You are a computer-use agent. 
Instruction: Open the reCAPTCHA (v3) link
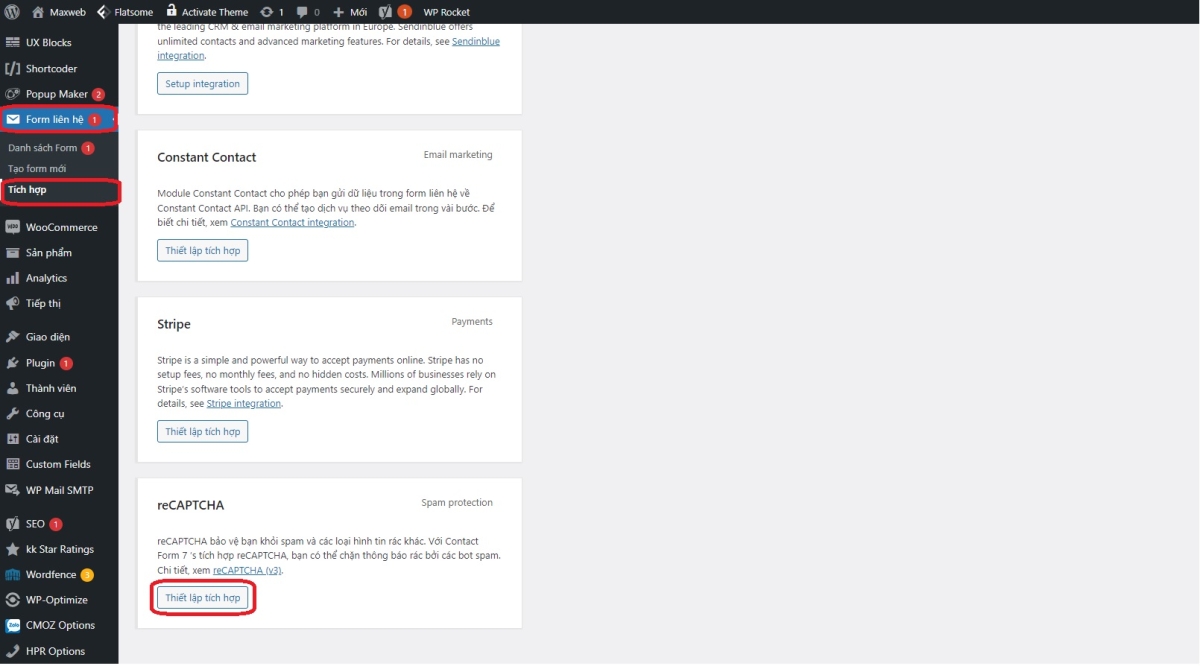pos(247,570)
